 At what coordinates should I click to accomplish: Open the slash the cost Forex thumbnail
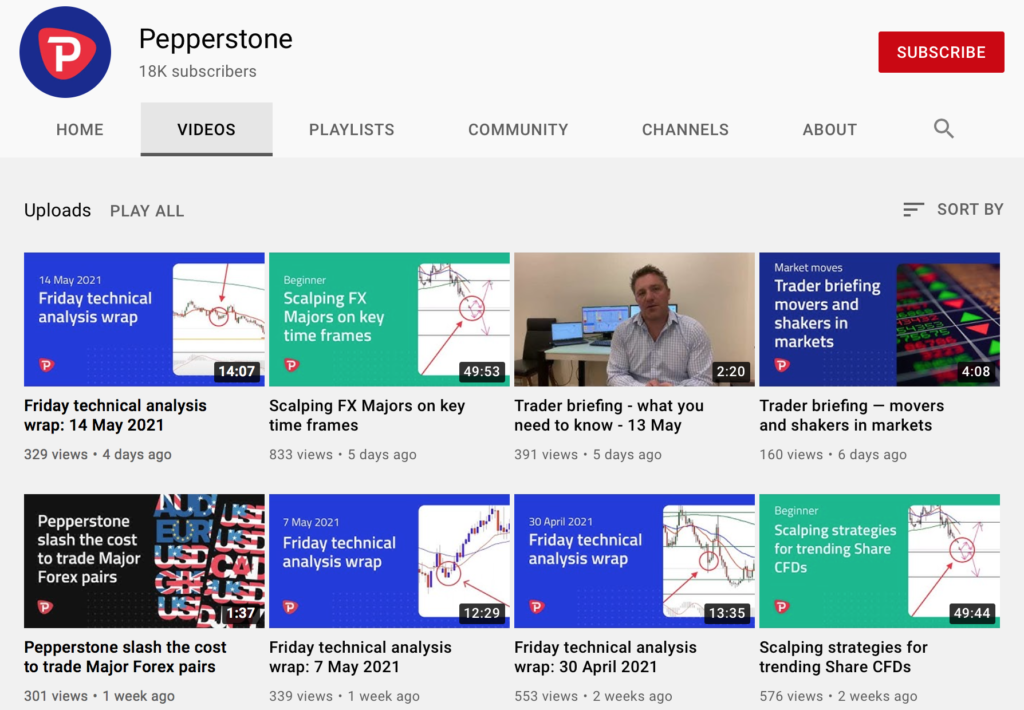(x=144, y=561)
